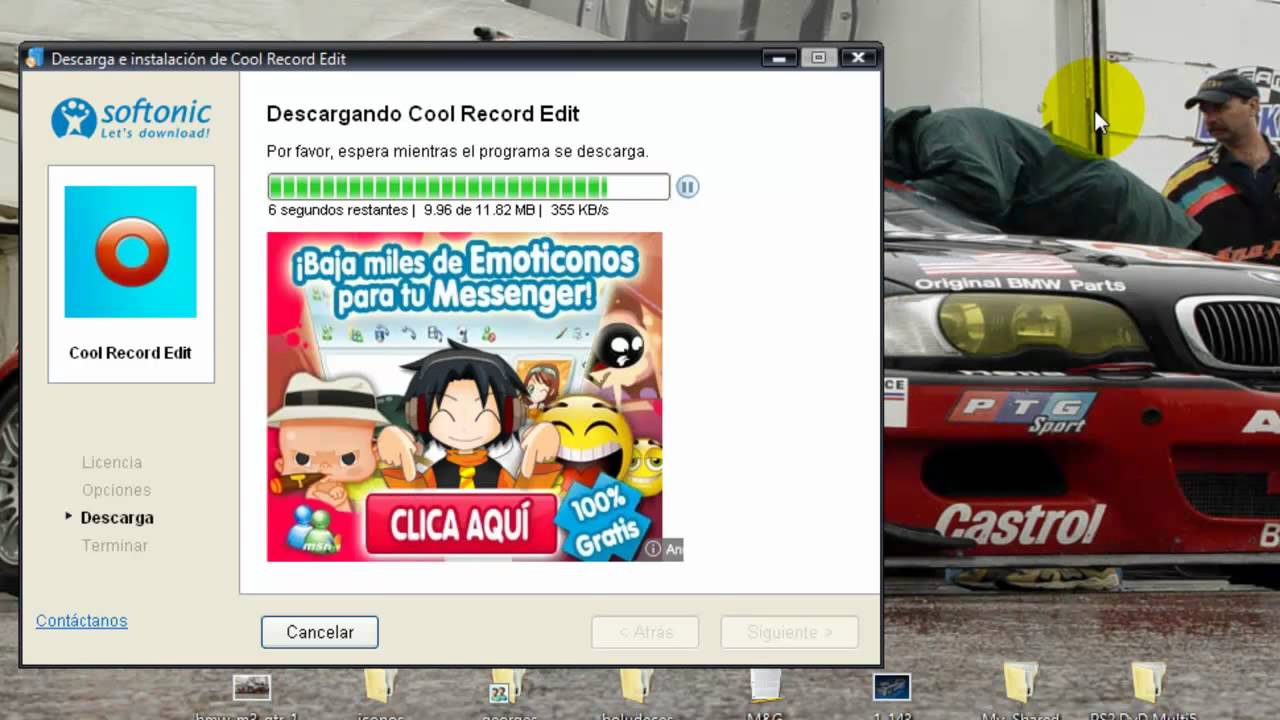The image size is (1280, 720).
Task: Click the '355 KB/s' download speed text
Action: pyautogui.click(x=579, y=210)
